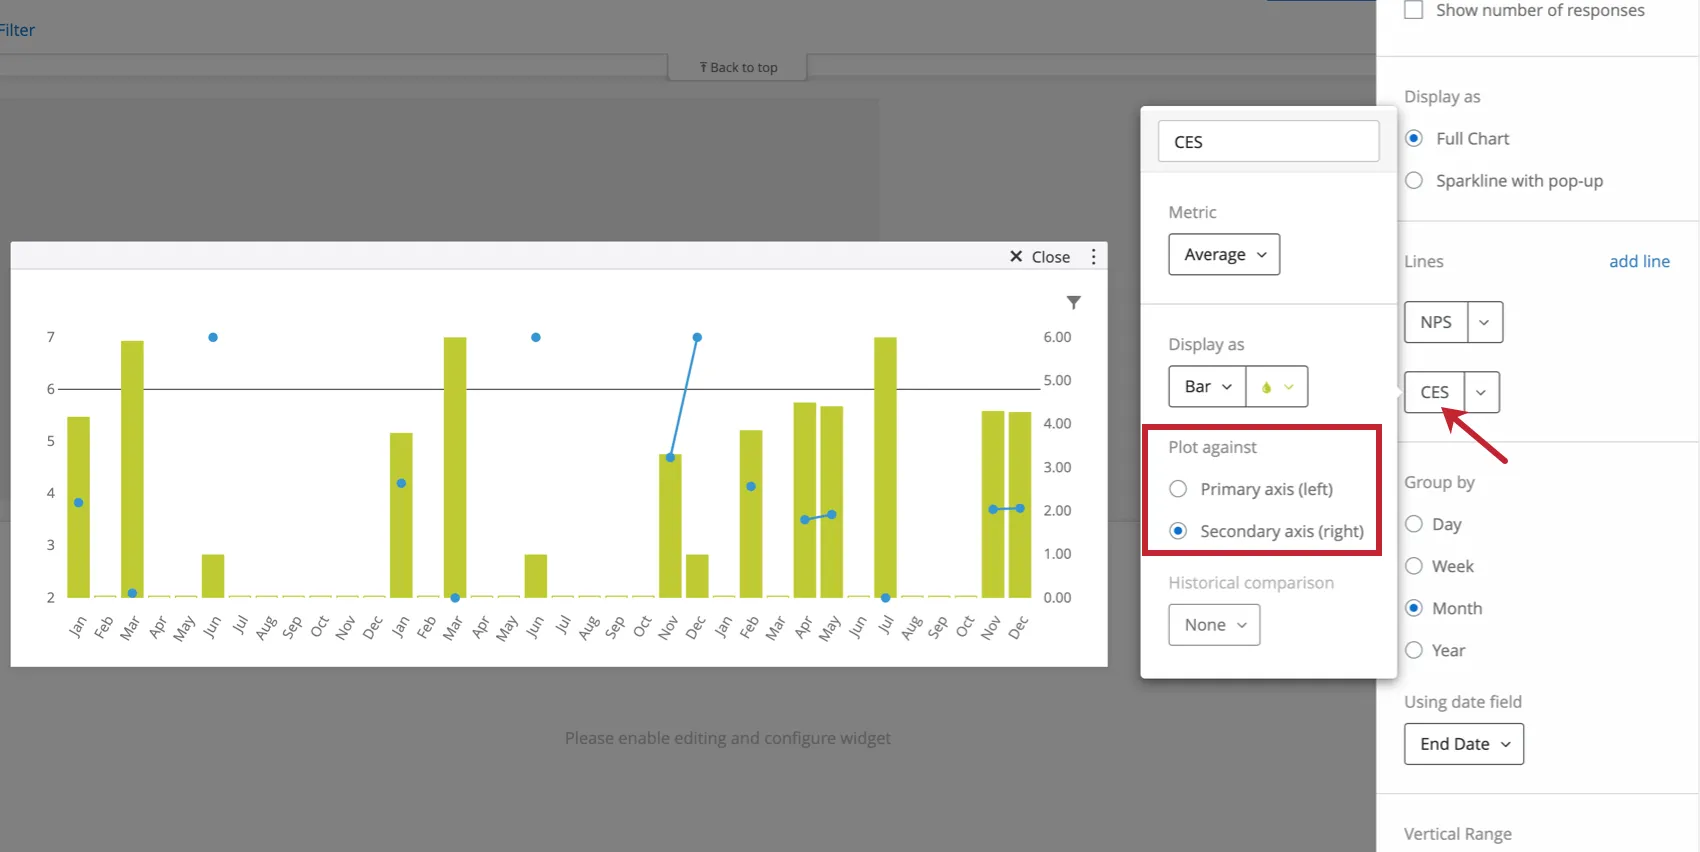This screenshot has width=1700, height=852.
Task: Open the widget three-dot options menu
Action: tap(1093, 257)
